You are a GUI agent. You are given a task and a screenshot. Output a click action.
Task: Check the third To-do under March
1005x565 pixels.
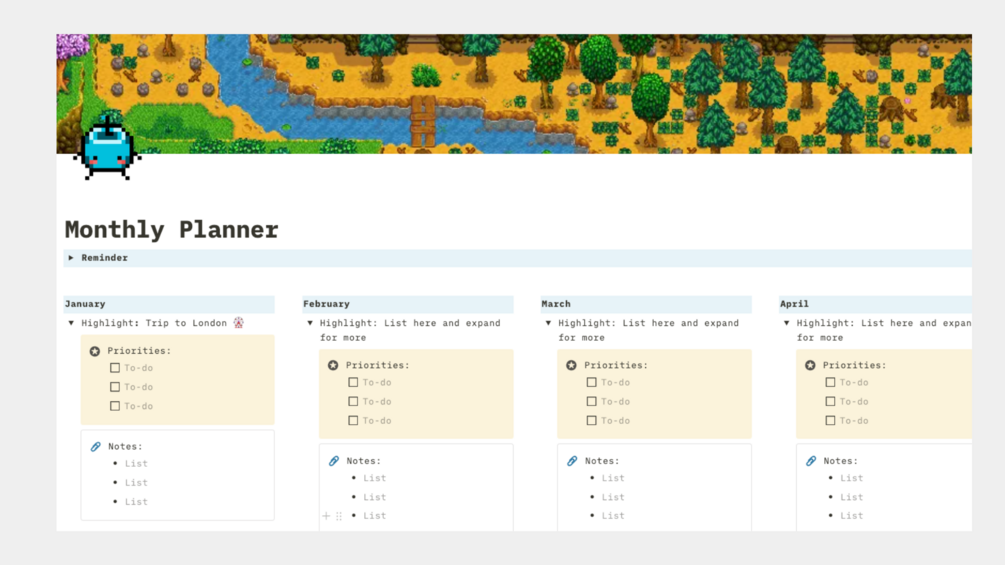click(592, 421)
